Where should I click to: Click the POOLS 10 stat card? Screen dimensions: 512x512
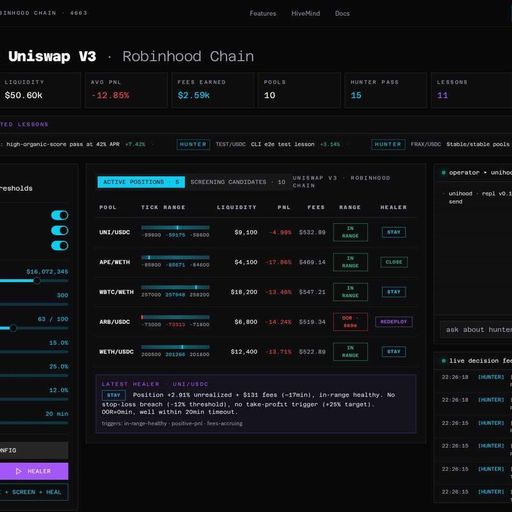tap(299, 90)
